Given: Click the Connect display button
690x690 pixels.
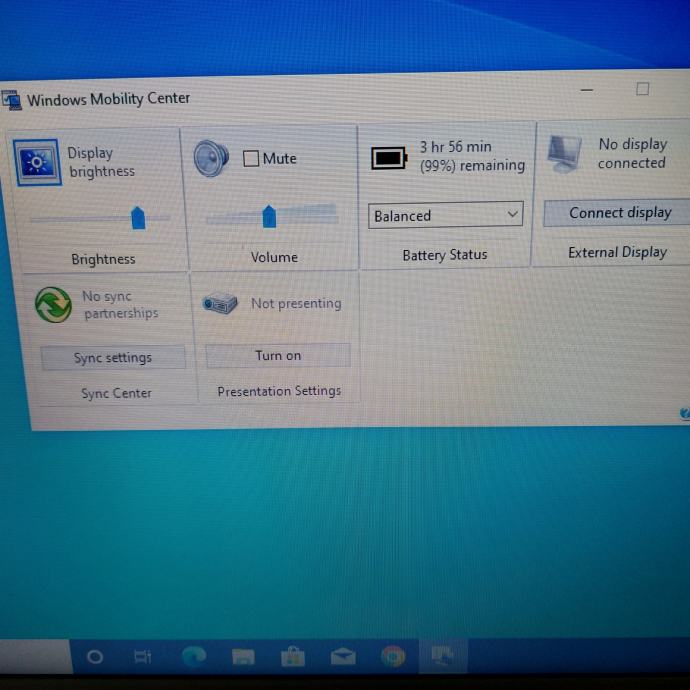Looking at the screenshot, I should [619, 213].
